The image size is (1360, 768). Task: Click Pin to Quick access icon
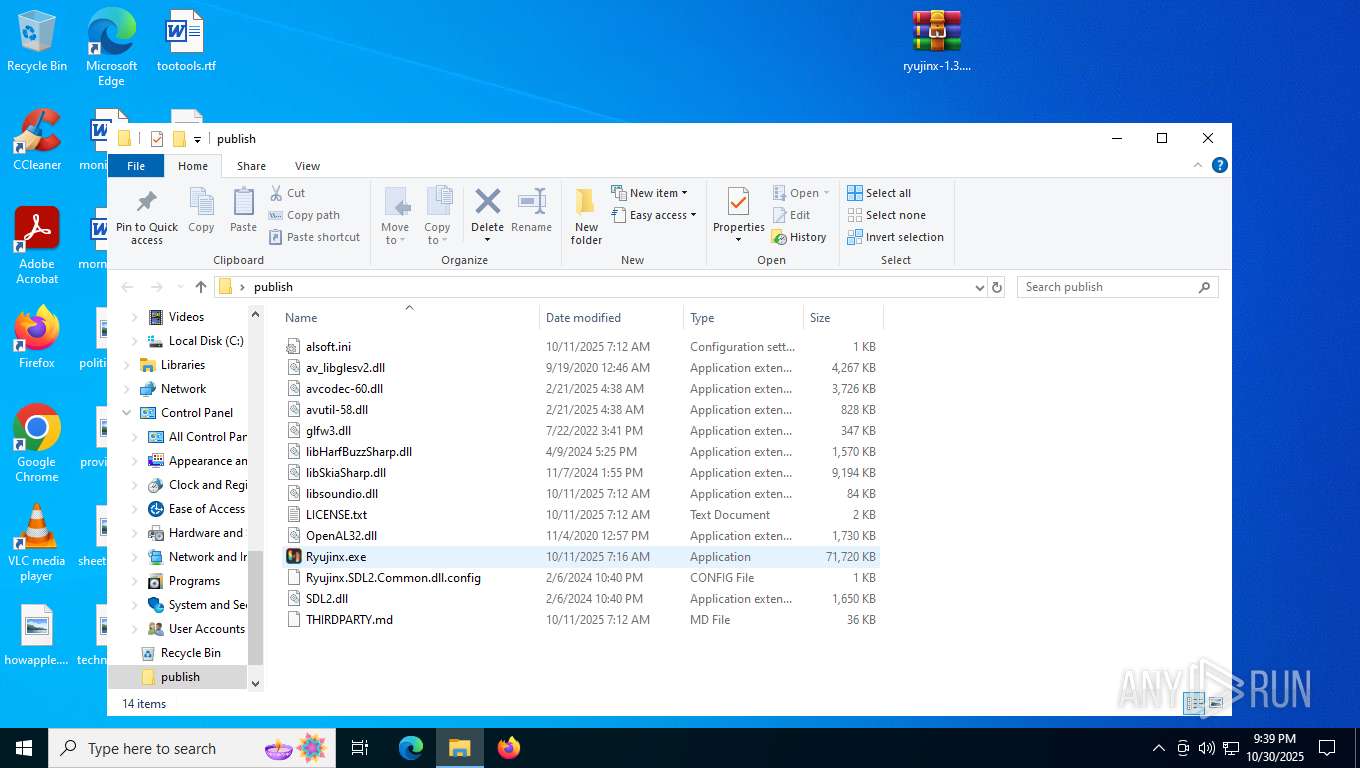coord(147,202)
